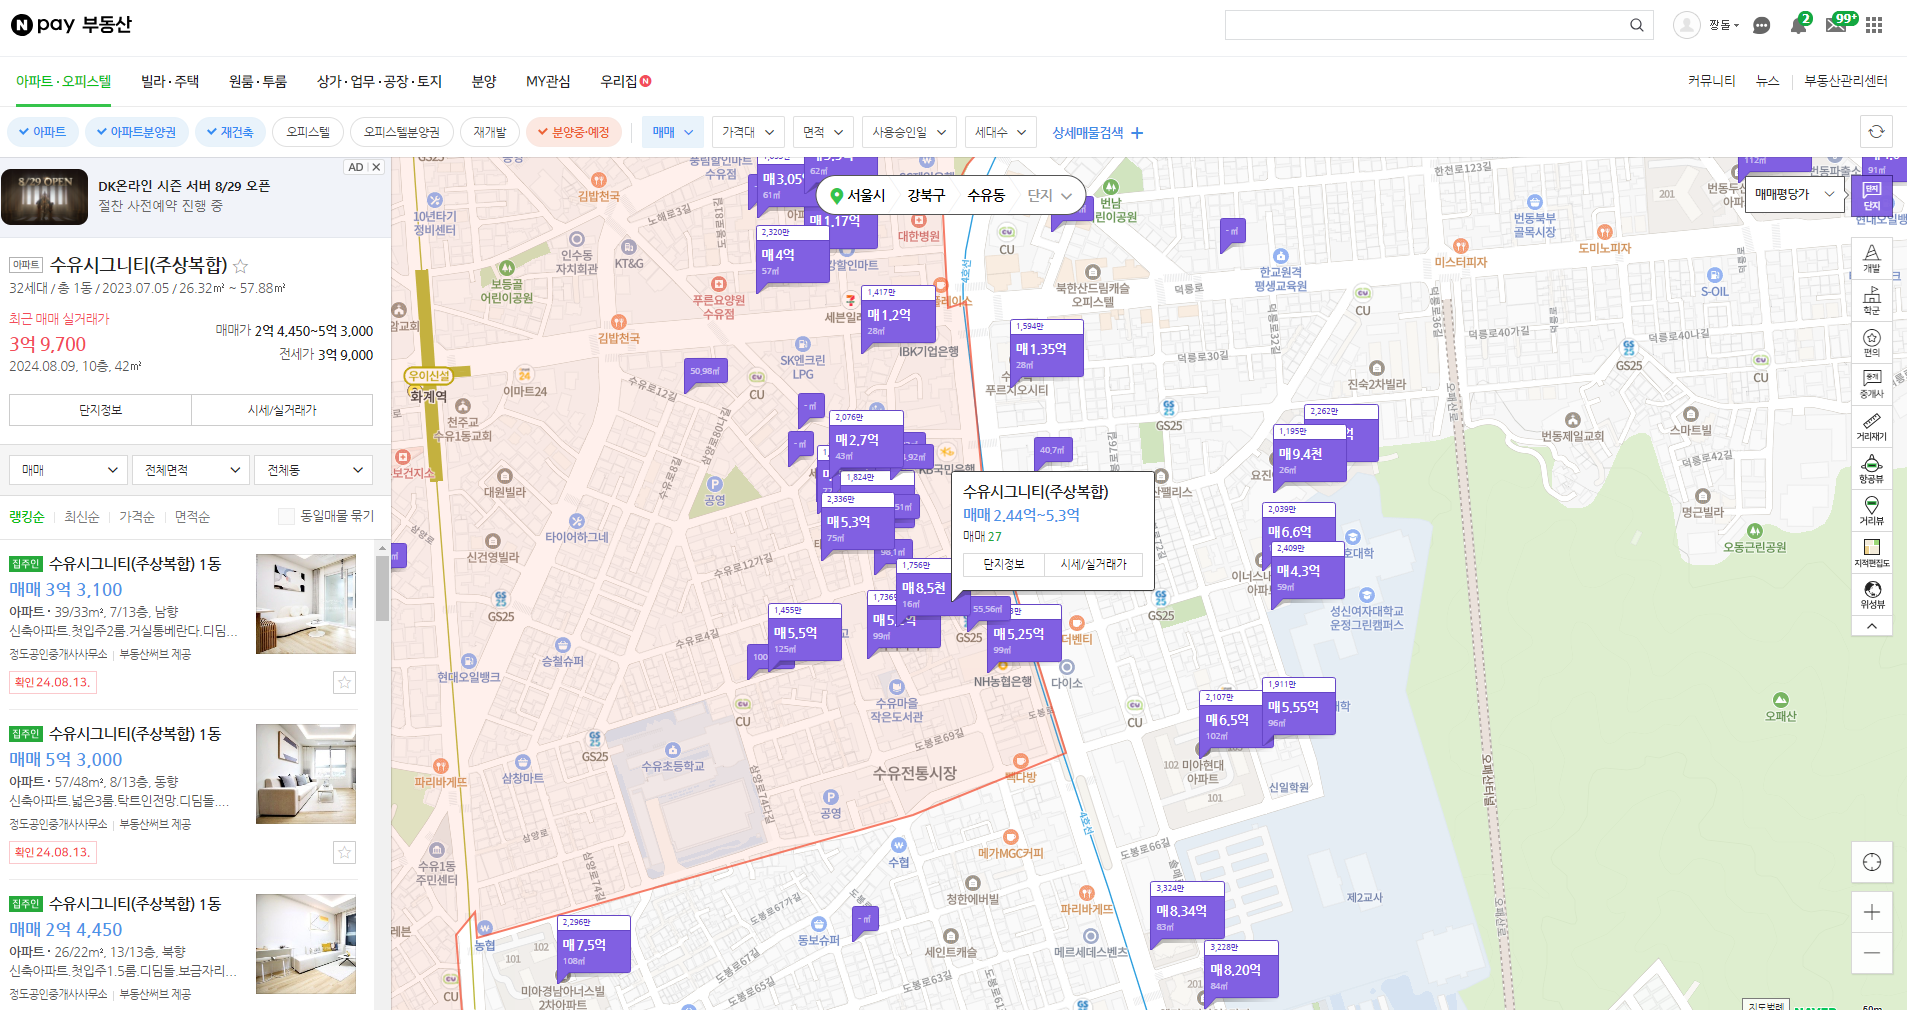Open the 뉴스 link
This screenshot has height=1010, width=1907.
pyautogui.click(x=1767, y=81)
